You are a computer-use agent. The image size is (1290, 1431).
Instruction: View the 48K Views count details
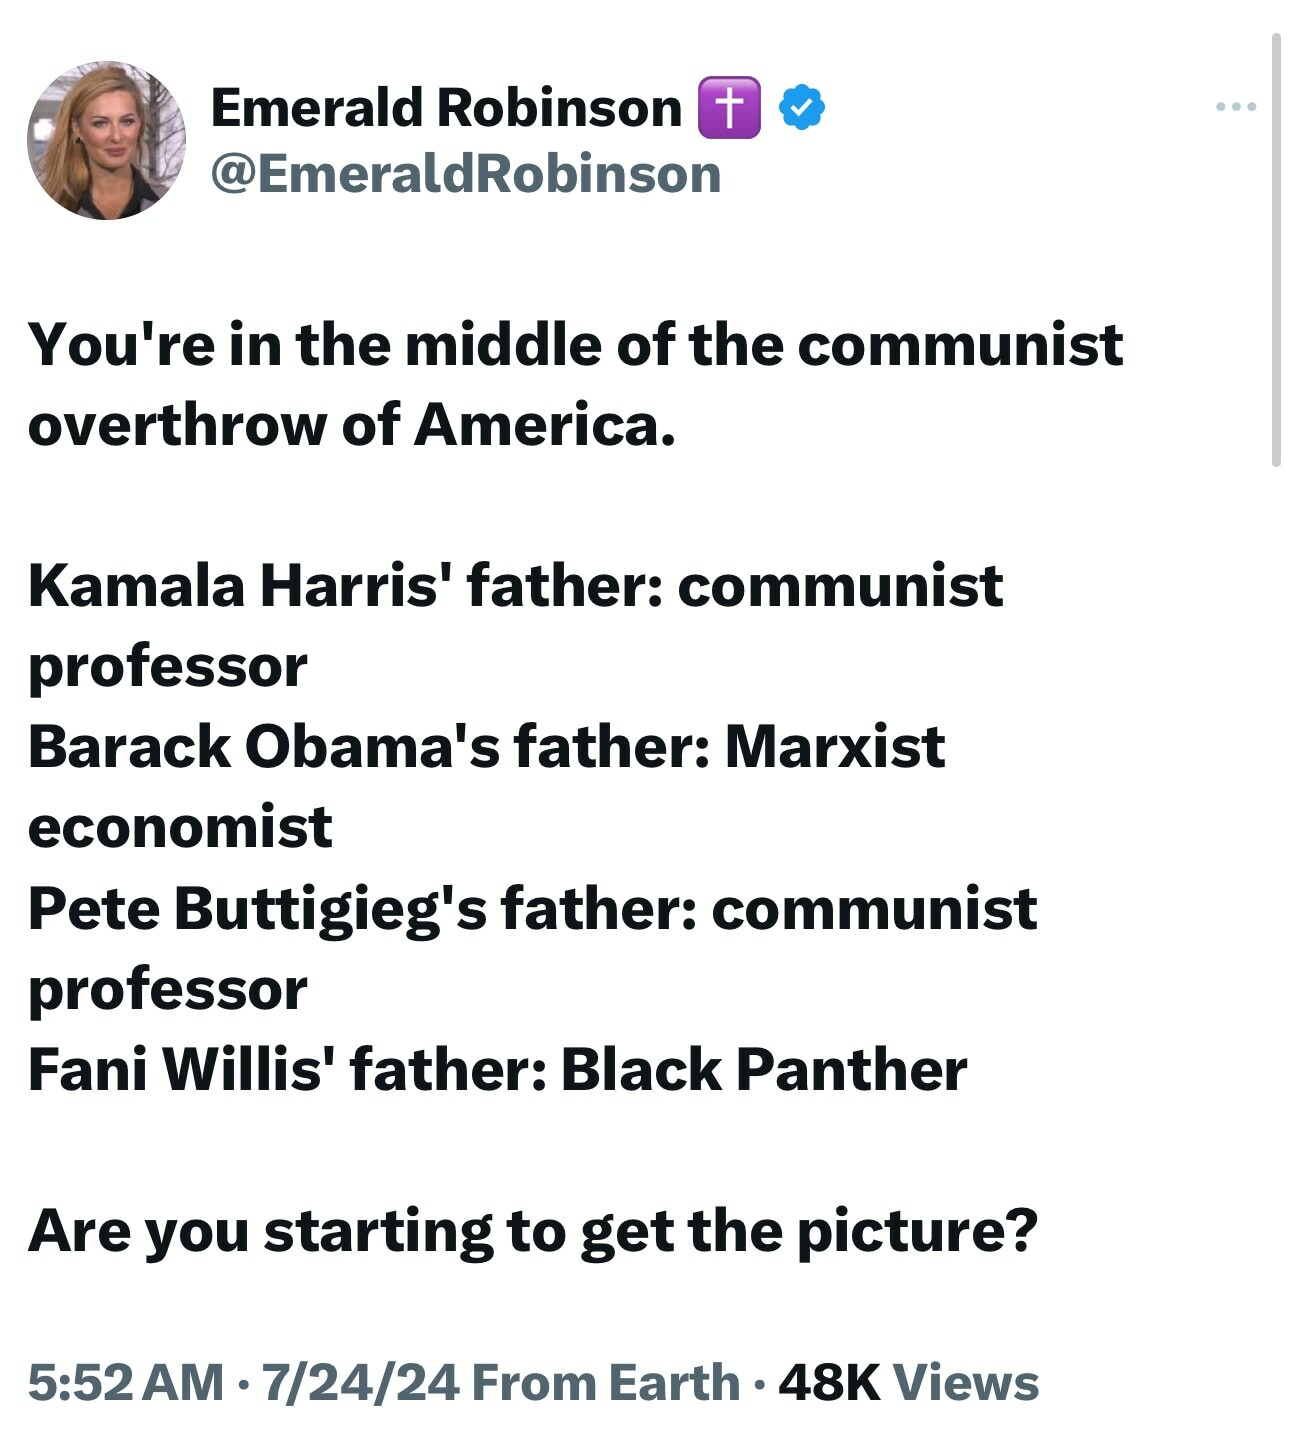908,1382
